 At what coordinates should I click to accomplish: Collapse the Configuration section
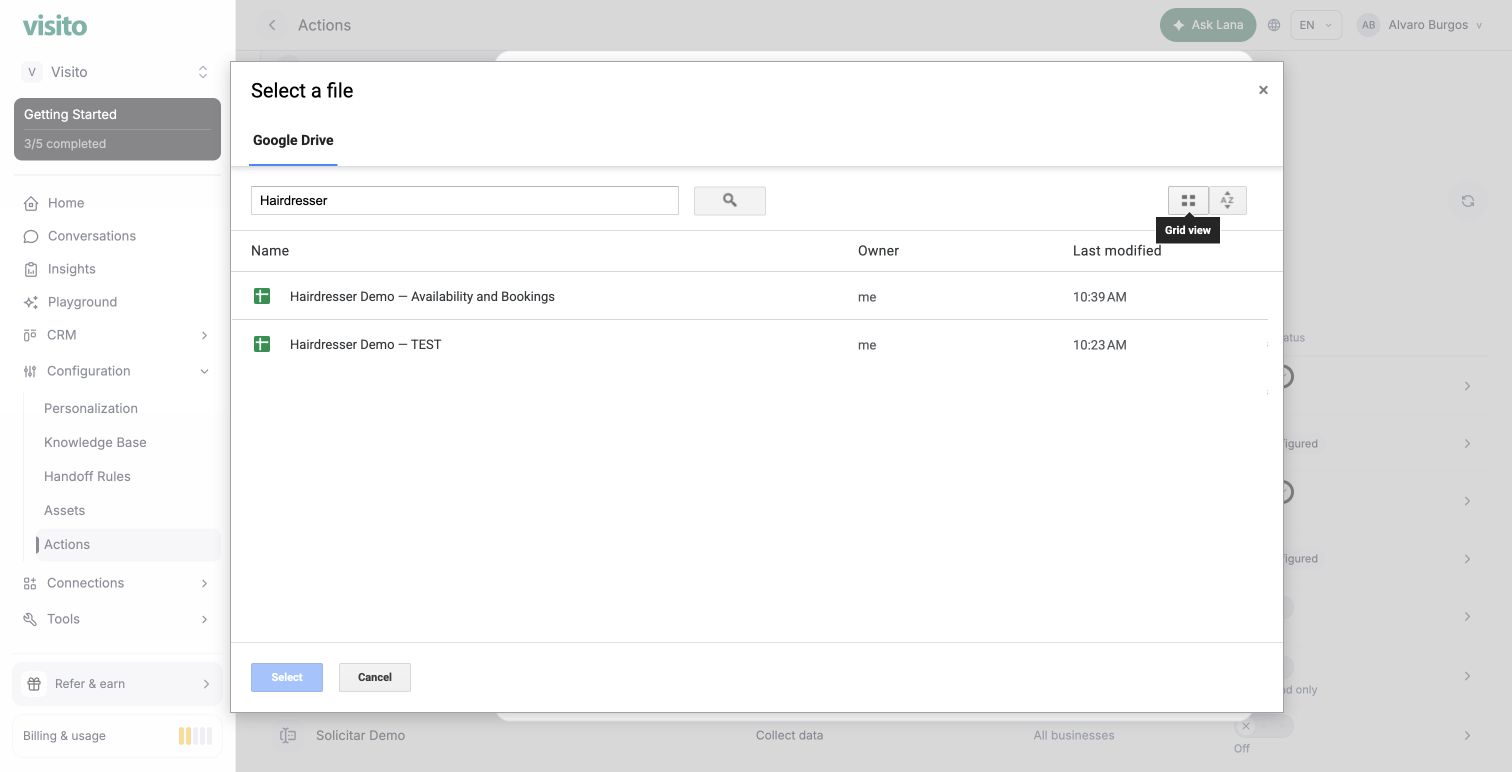point(117,371)
